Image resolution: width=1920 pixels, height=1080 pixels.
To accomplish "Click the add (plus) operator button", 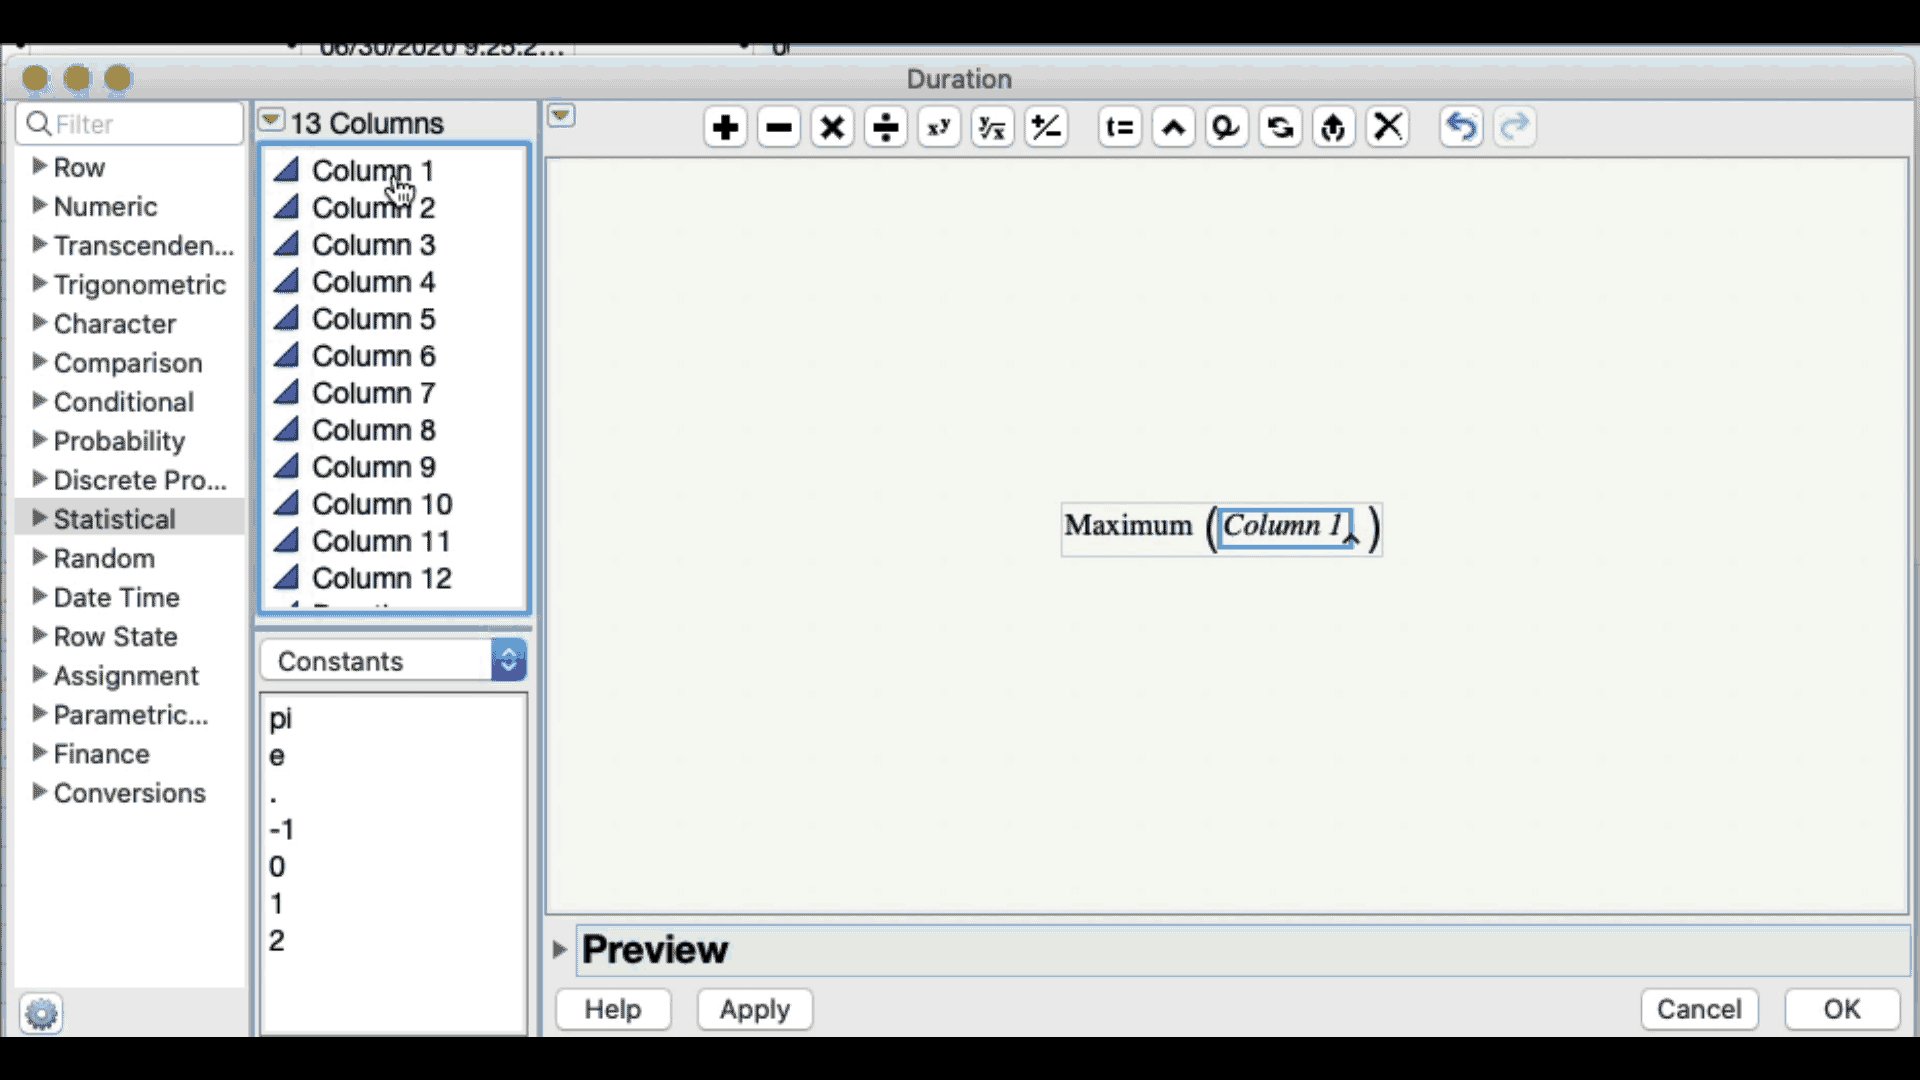I will 725,127.
